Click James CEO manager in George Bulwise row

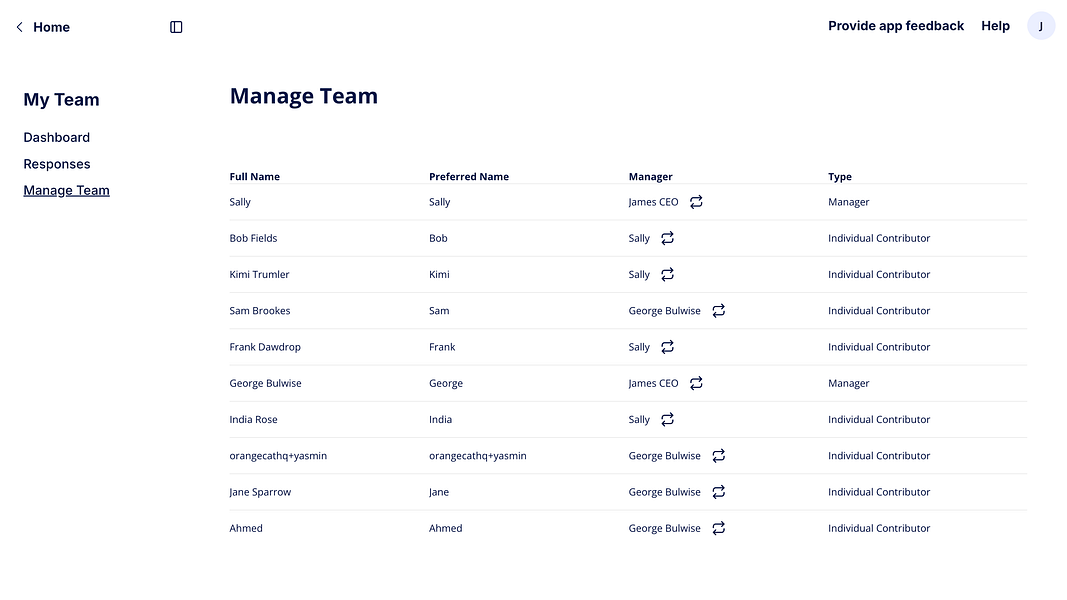(653, 383)
